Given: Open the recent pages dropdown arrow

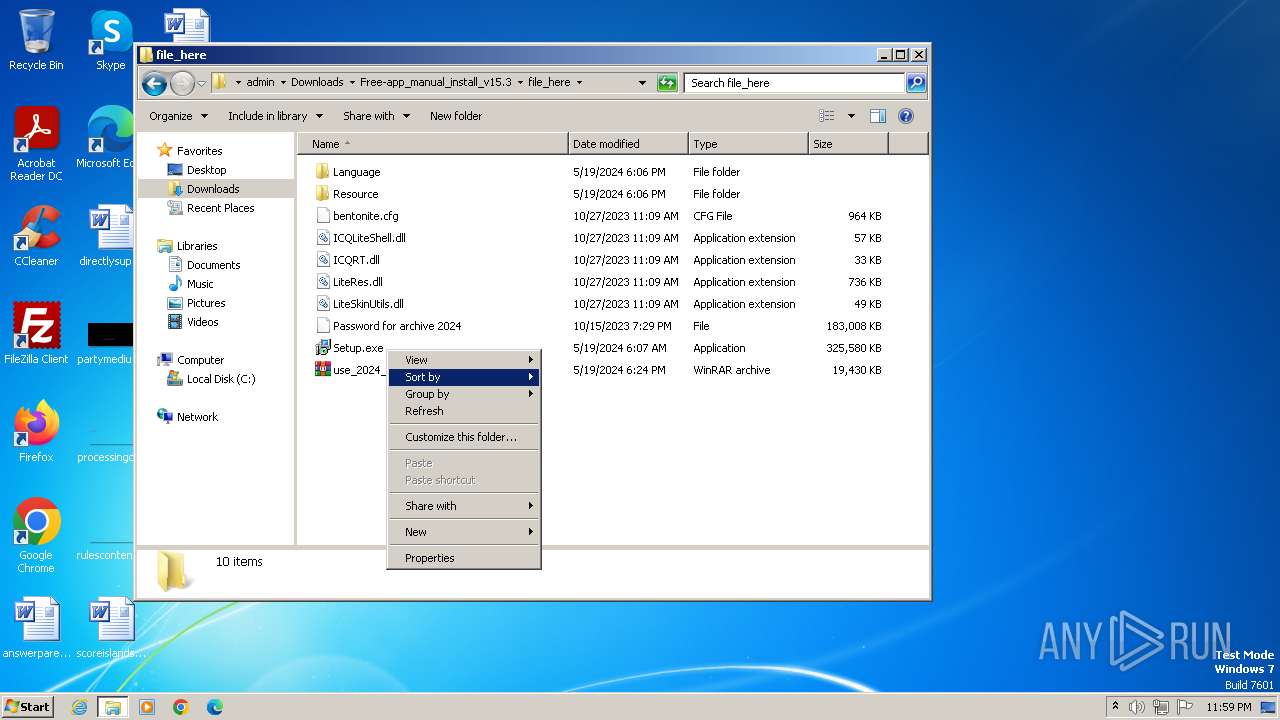Looking at the screenshot, I should pyautogui.click(x=202, y=83).
